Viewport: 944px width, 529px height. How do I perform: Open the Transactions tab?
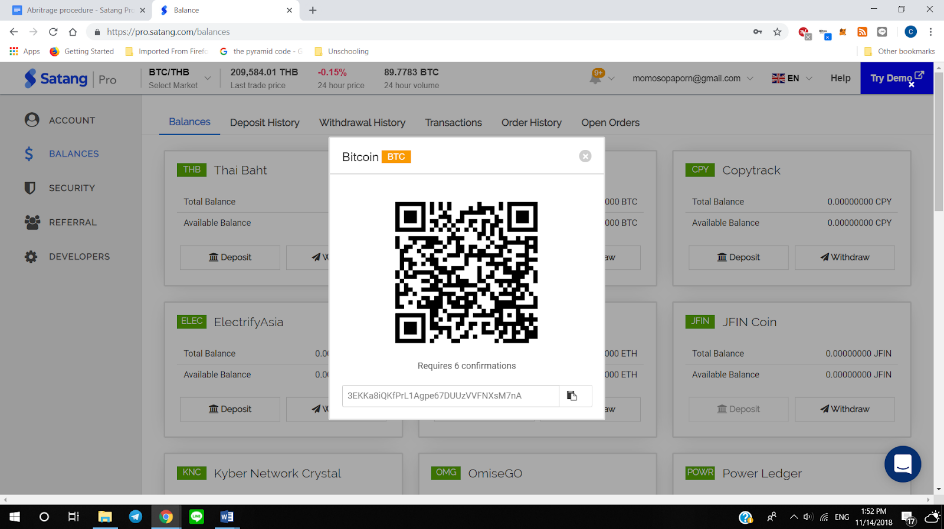point(453,123)
